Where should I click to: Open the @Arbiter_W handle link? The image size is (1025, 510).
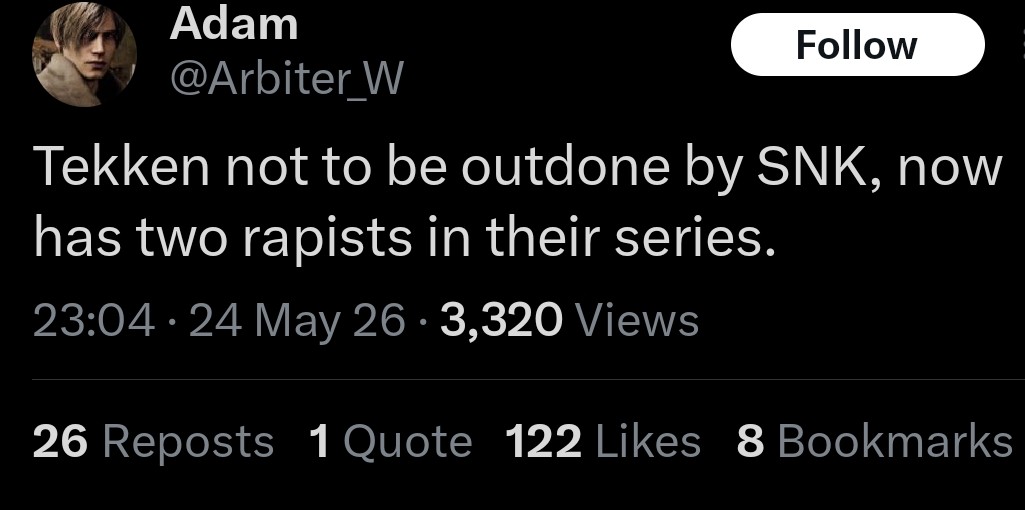point(287,79)
